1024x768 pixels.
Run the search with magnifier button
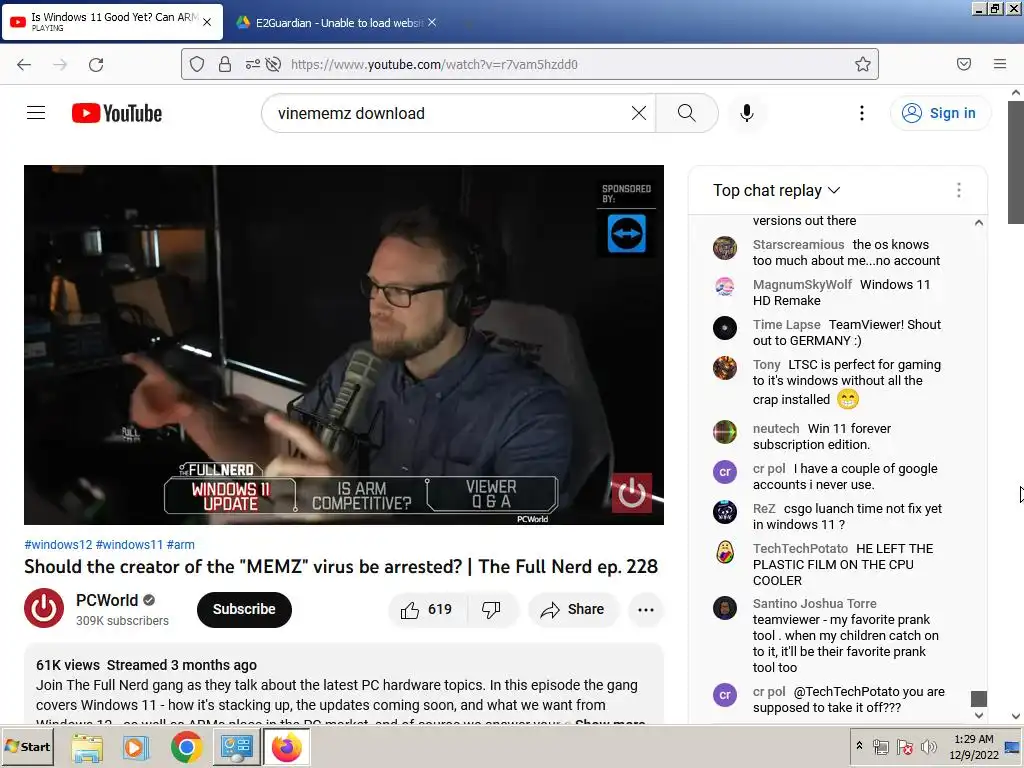coord(686,113)
